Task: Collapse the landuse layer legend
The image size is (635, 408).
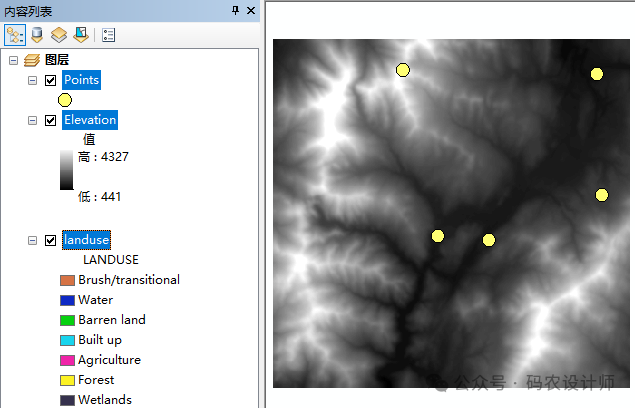Action: 33,240
